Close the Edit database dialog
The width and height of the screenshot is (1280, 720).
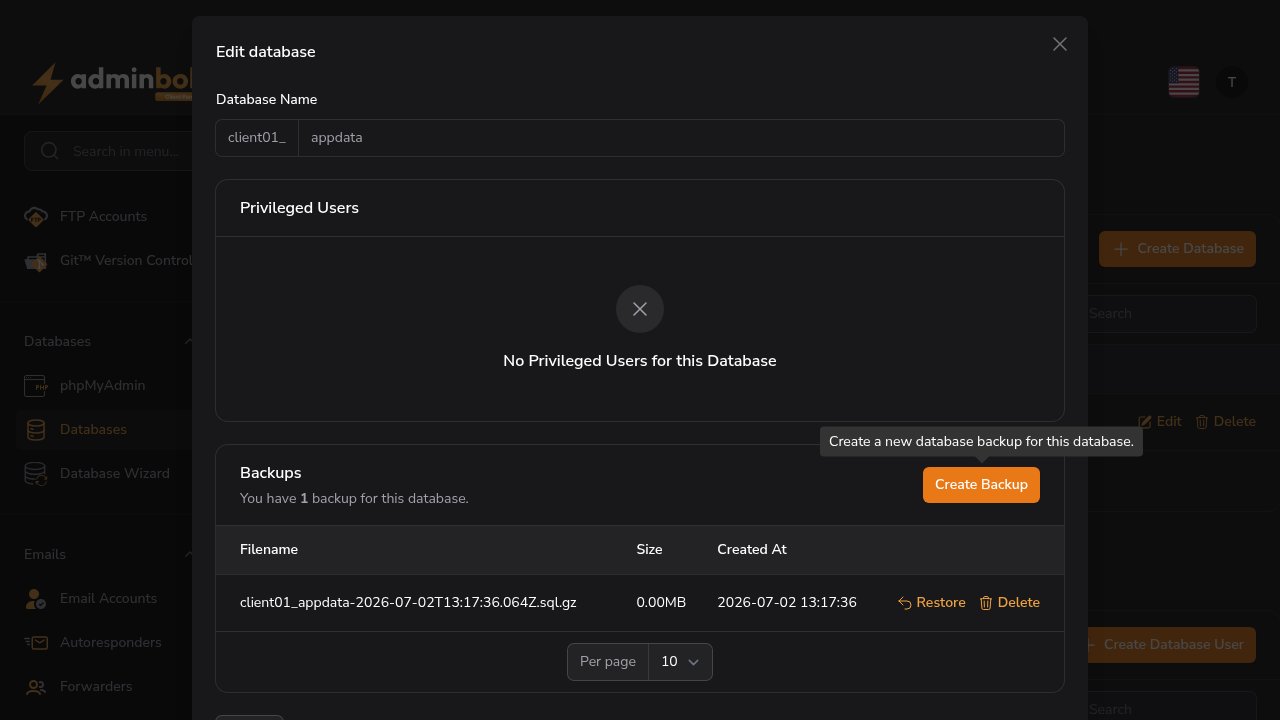[1060, 44]
